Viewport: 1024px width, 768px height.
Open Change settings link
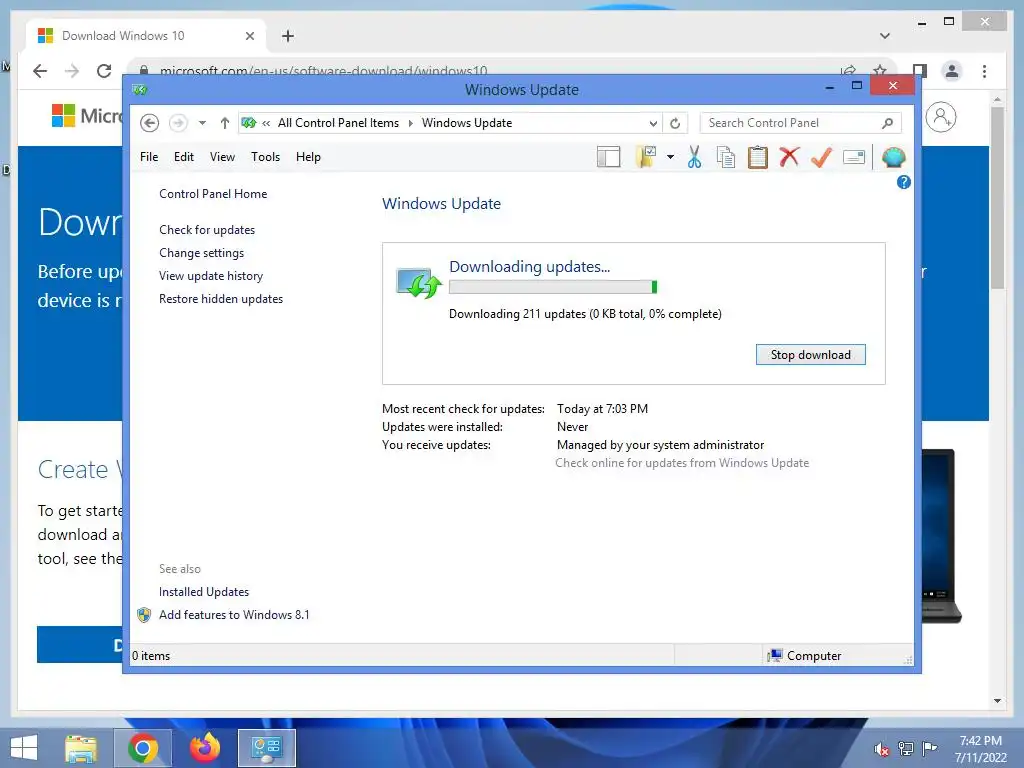point(201,253)
